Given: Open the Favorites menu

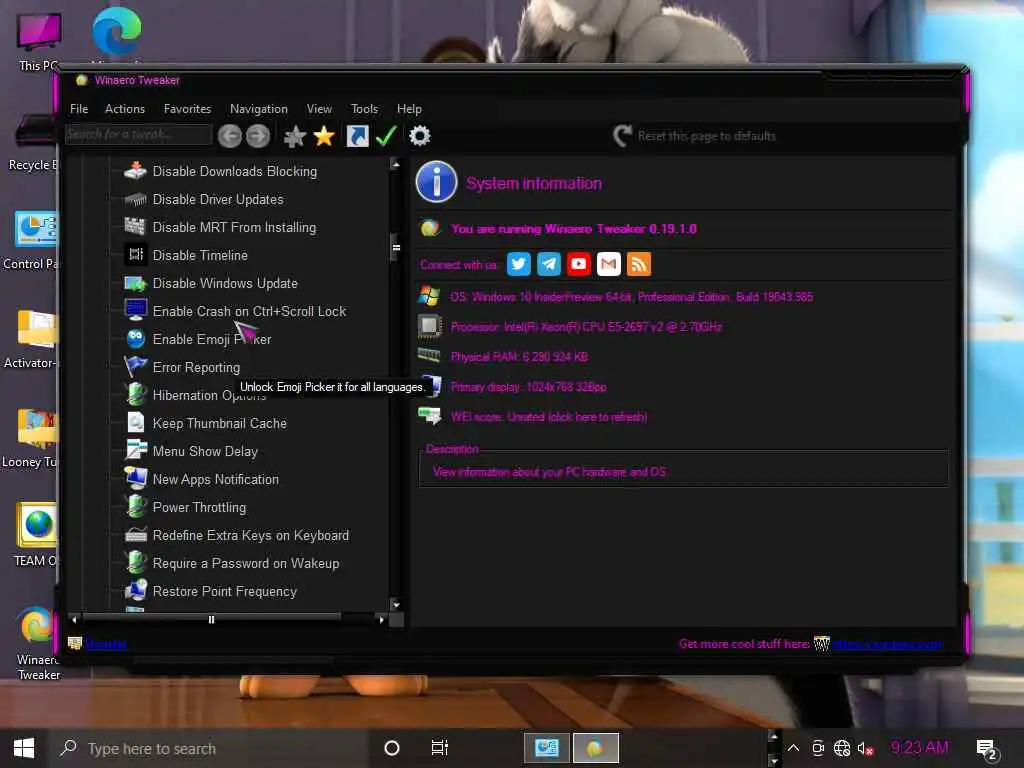Looking at the screenshot, I should coord(187,108).
